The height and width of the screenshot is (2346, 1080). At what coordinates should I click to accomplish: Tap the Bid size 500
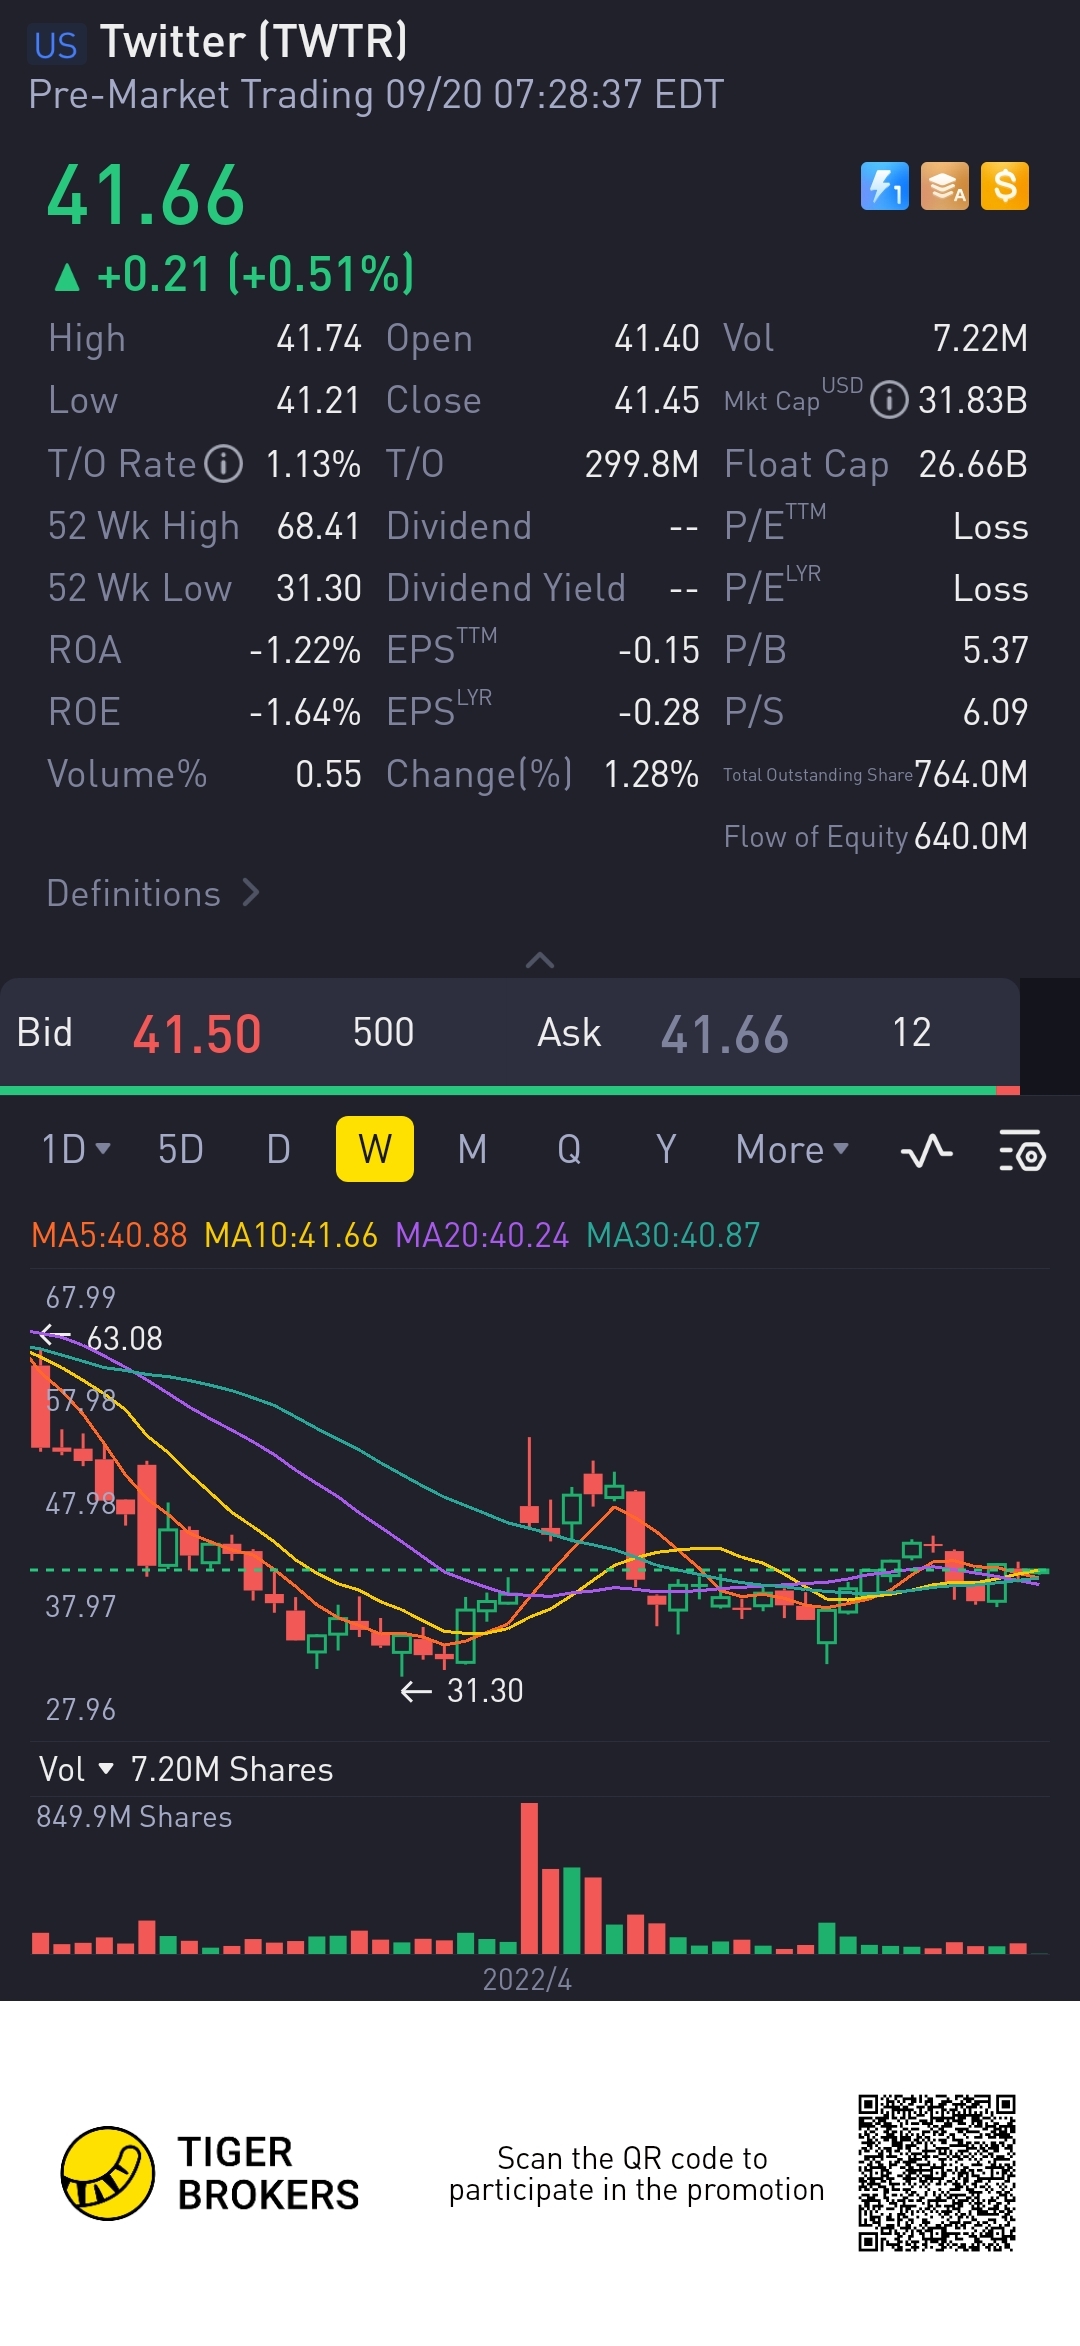(x=383, y=1032)
